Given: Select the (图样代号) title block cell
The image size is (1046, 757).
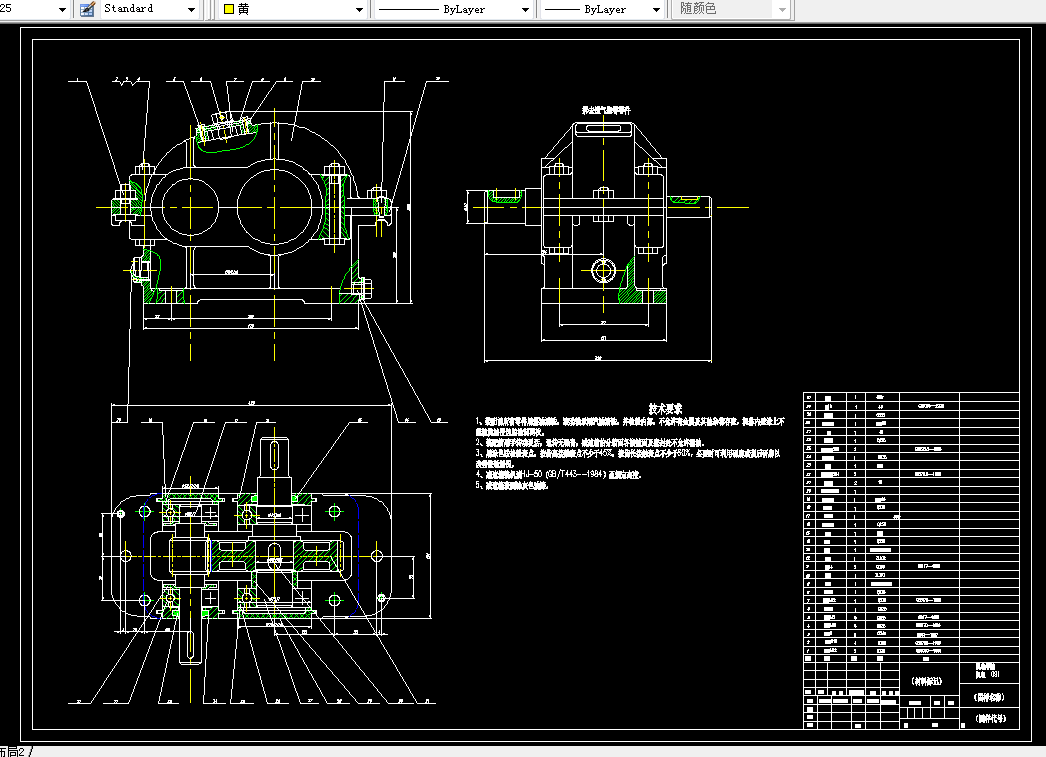Looking at the screenshot, I should 989,717.
